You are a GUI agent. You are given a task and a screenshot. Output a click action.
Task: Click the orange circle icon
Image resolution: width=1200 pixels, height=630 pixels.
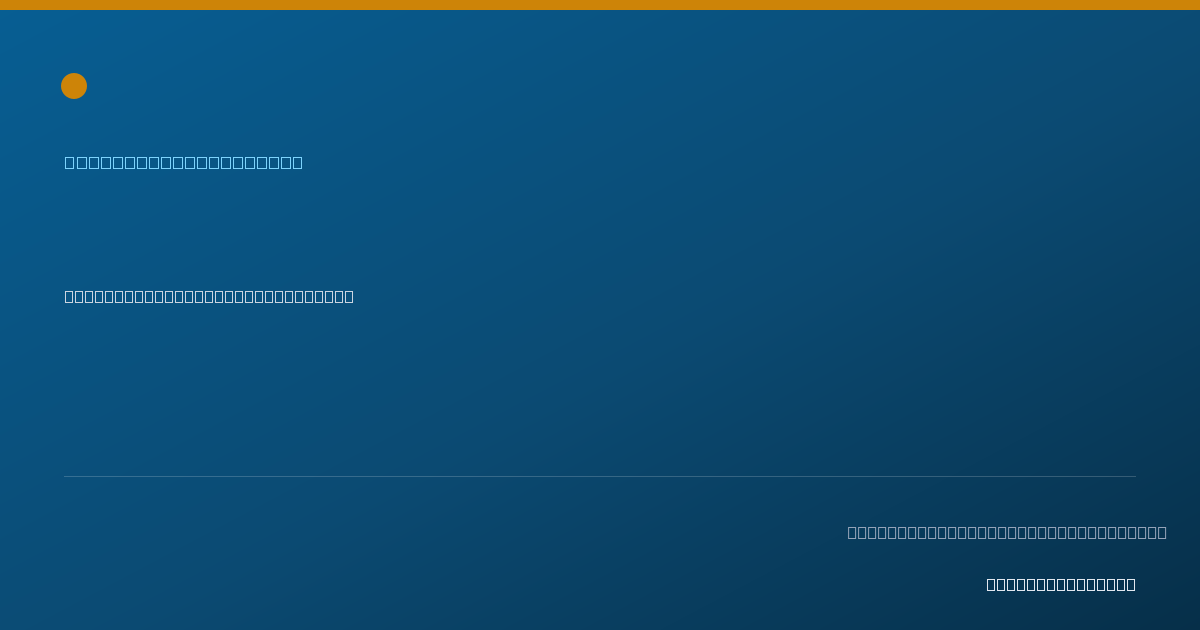tap(74, 86)
